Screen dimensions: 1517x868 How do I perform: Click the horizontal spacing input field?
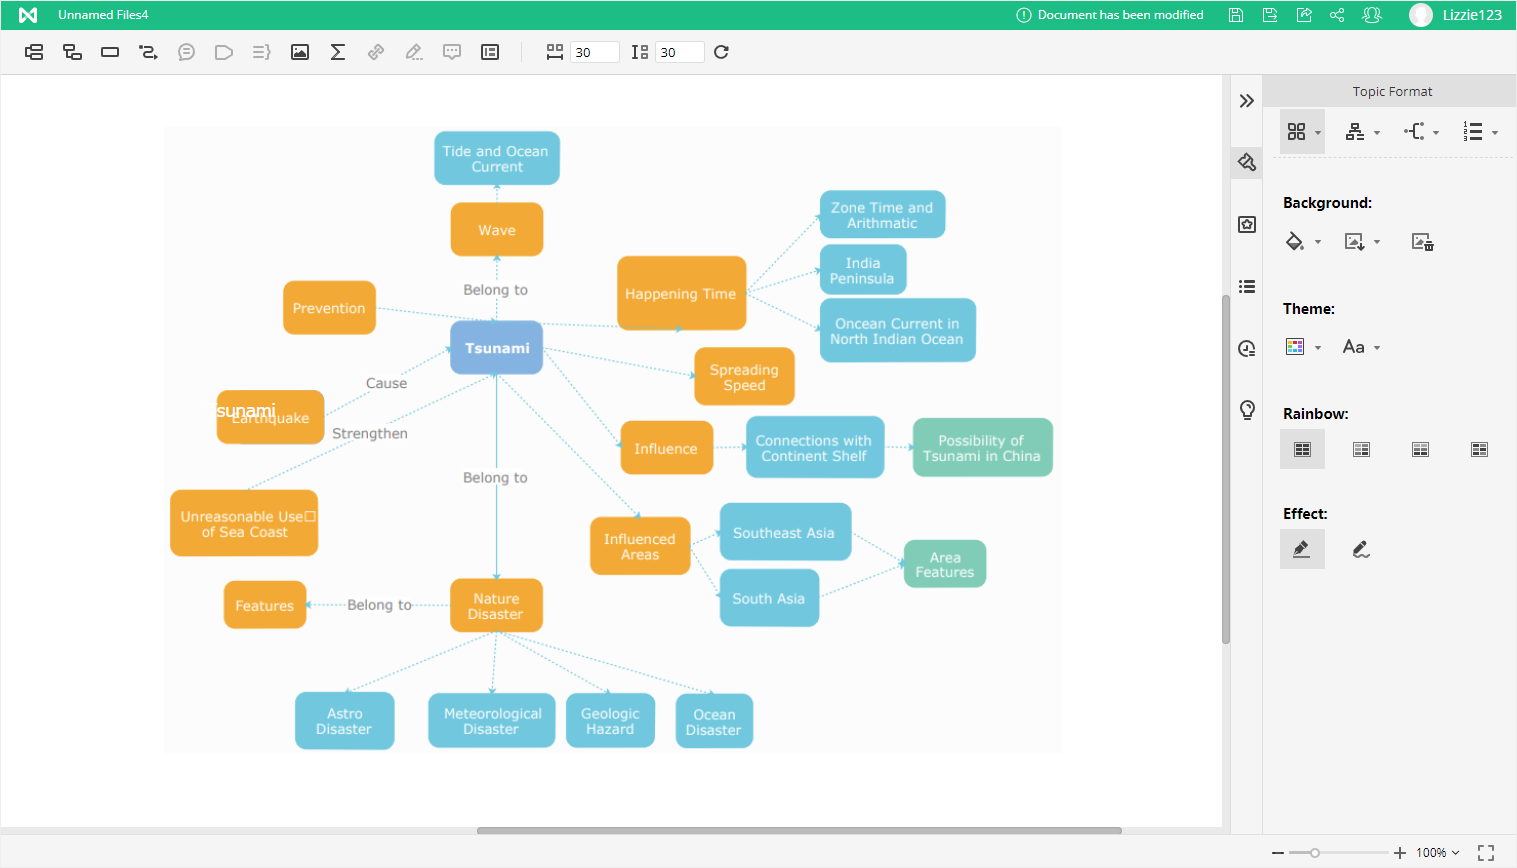594,53
